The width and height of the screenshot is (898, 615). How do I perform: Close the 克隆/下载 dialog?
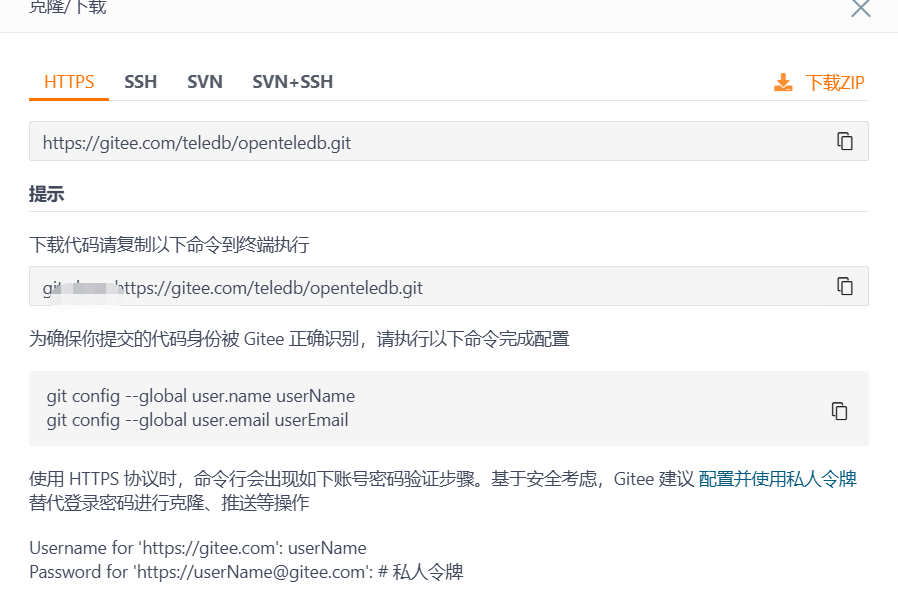coord(860,9)
